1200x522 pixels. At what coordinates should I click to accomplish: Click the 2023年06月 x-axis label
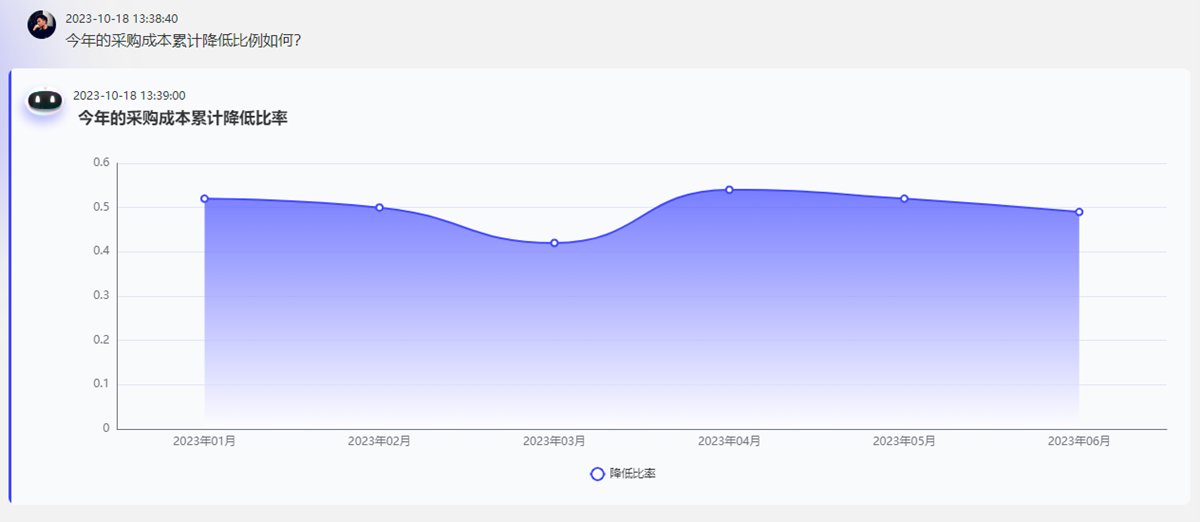coord(1079,441)
